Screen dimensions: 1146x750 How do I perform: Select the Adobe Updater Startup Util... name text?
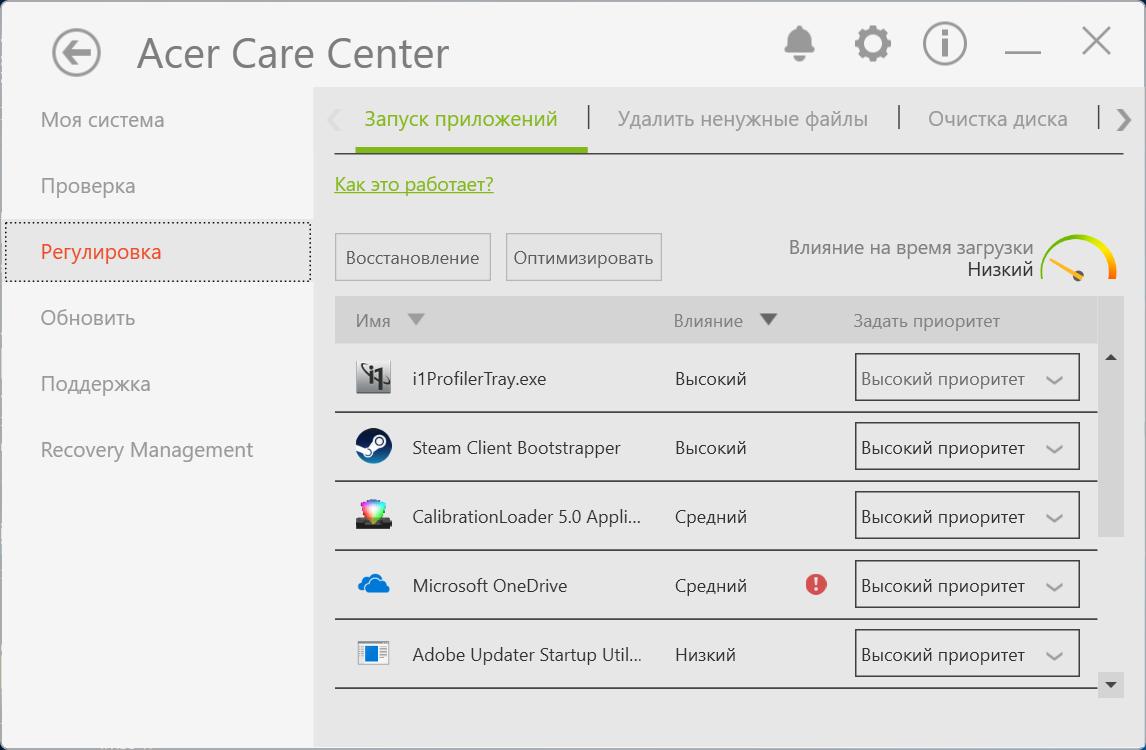click(x=527, y=654)
